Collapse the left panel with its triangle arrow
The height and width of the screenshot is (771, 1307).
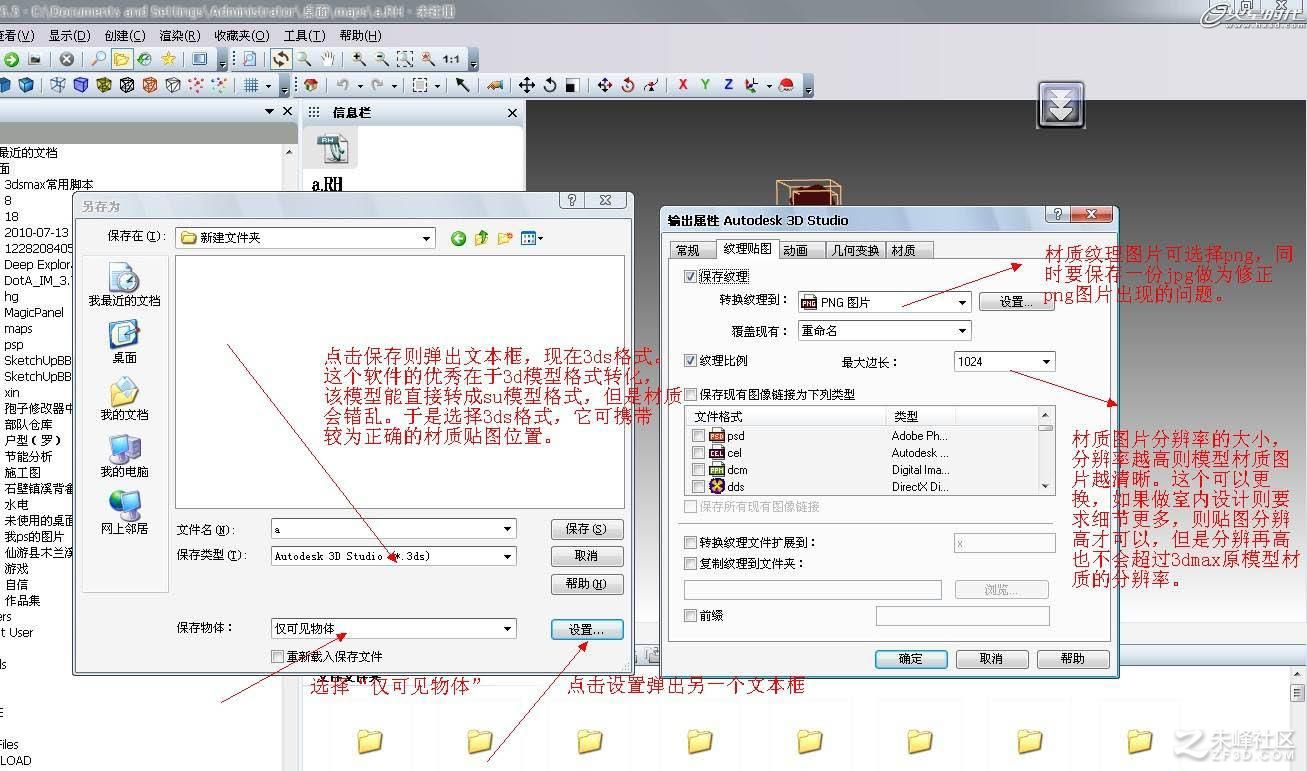point(270,112)
